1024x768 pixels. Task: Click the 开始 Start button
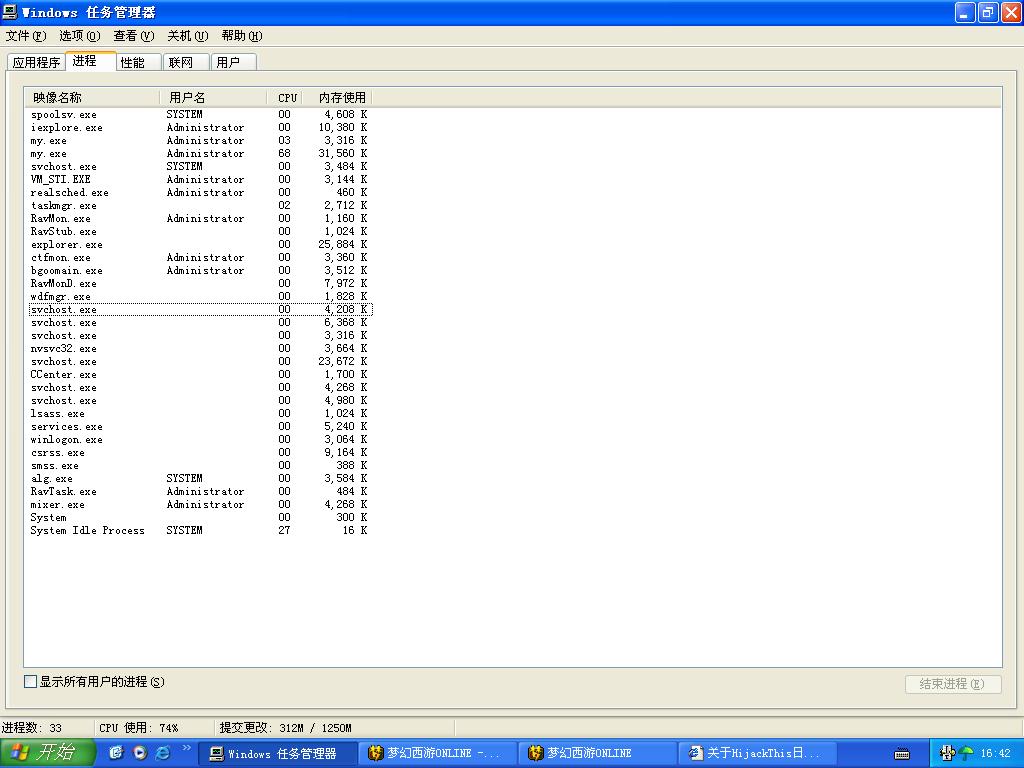48,752
